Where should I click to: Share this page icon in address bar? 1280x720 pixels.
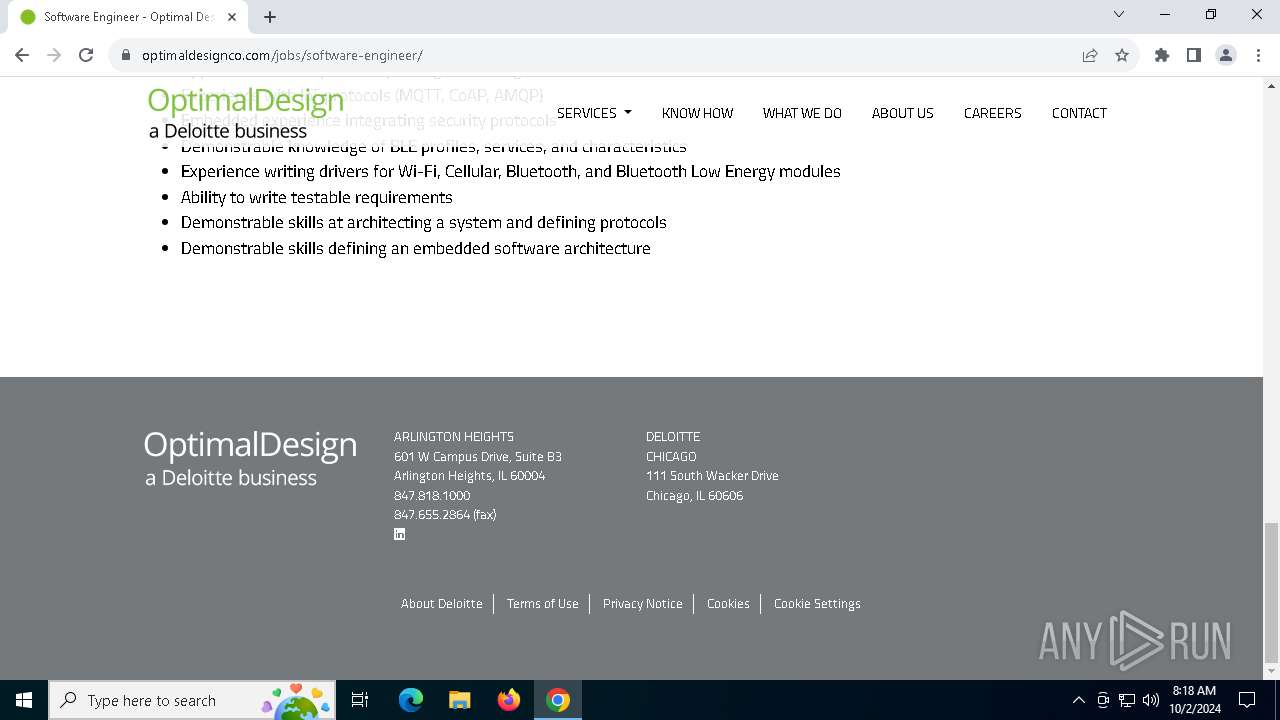click(x=1090, y=55)
